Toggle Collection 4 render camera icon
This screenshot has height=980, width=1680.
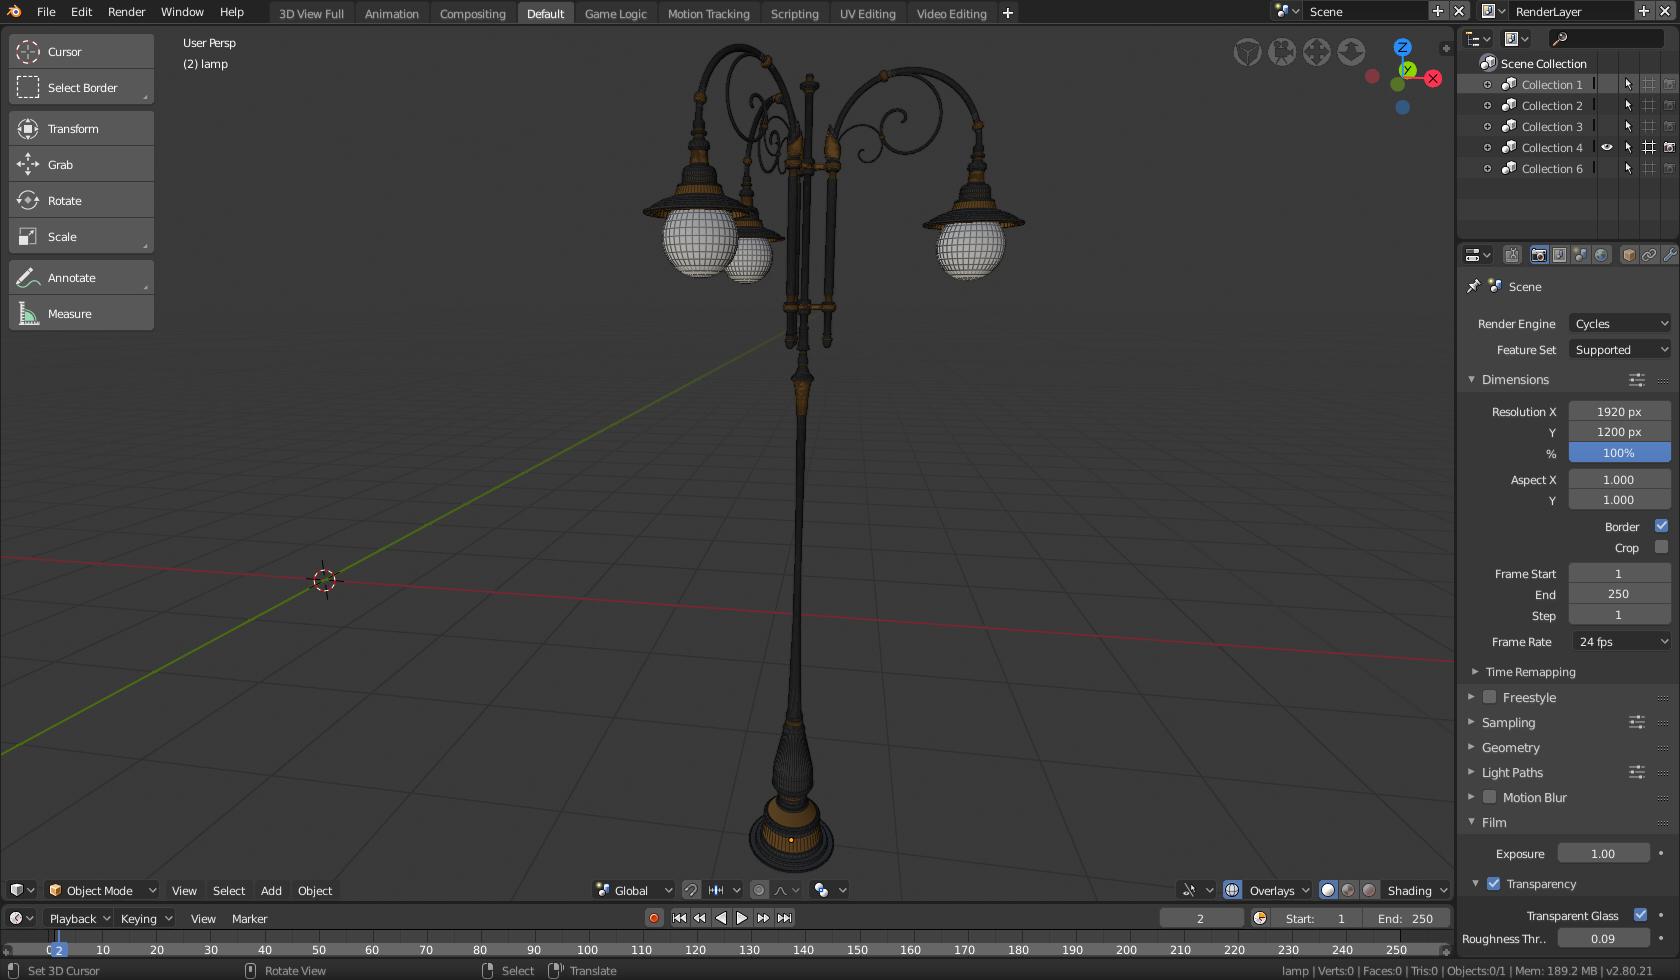tap(1669, 147)
